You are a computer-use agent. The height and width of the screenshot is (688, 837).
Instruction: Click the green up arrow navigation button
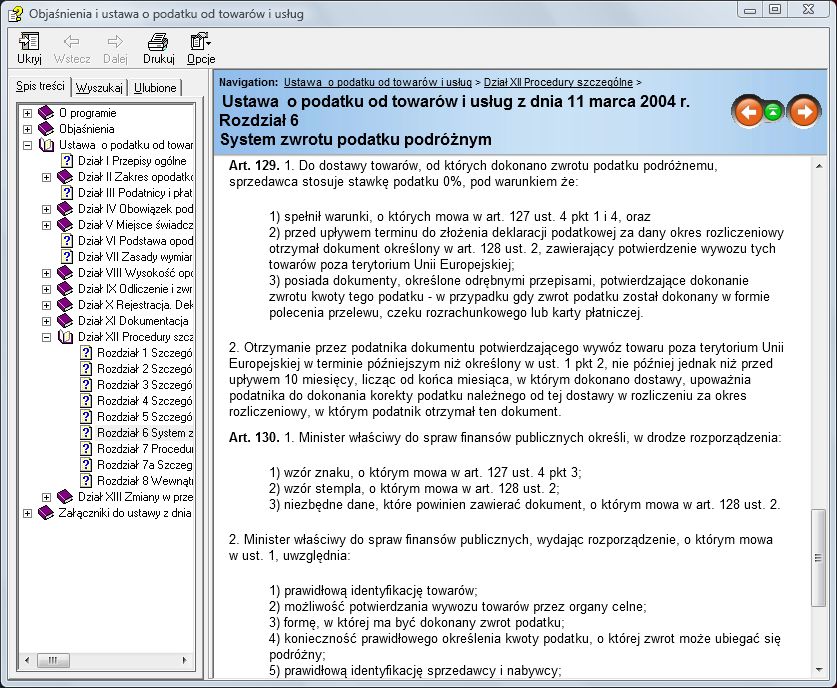774,112
